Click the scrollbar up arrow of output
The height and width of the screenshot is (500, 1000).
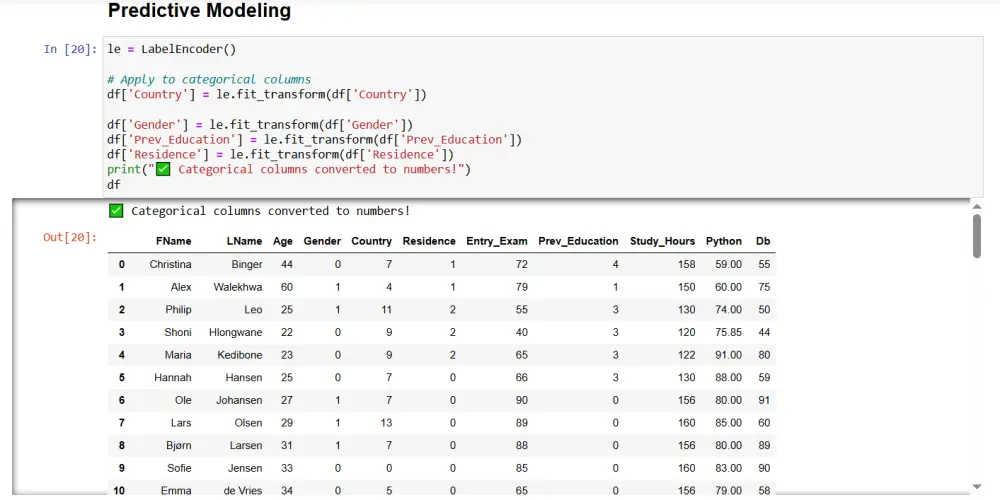point(977,206)
